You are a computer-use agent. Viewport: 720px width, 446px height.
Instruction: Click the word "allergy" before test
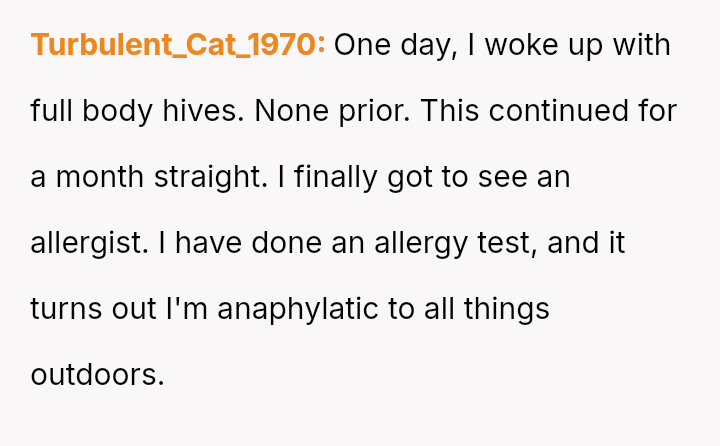(421, 243)
